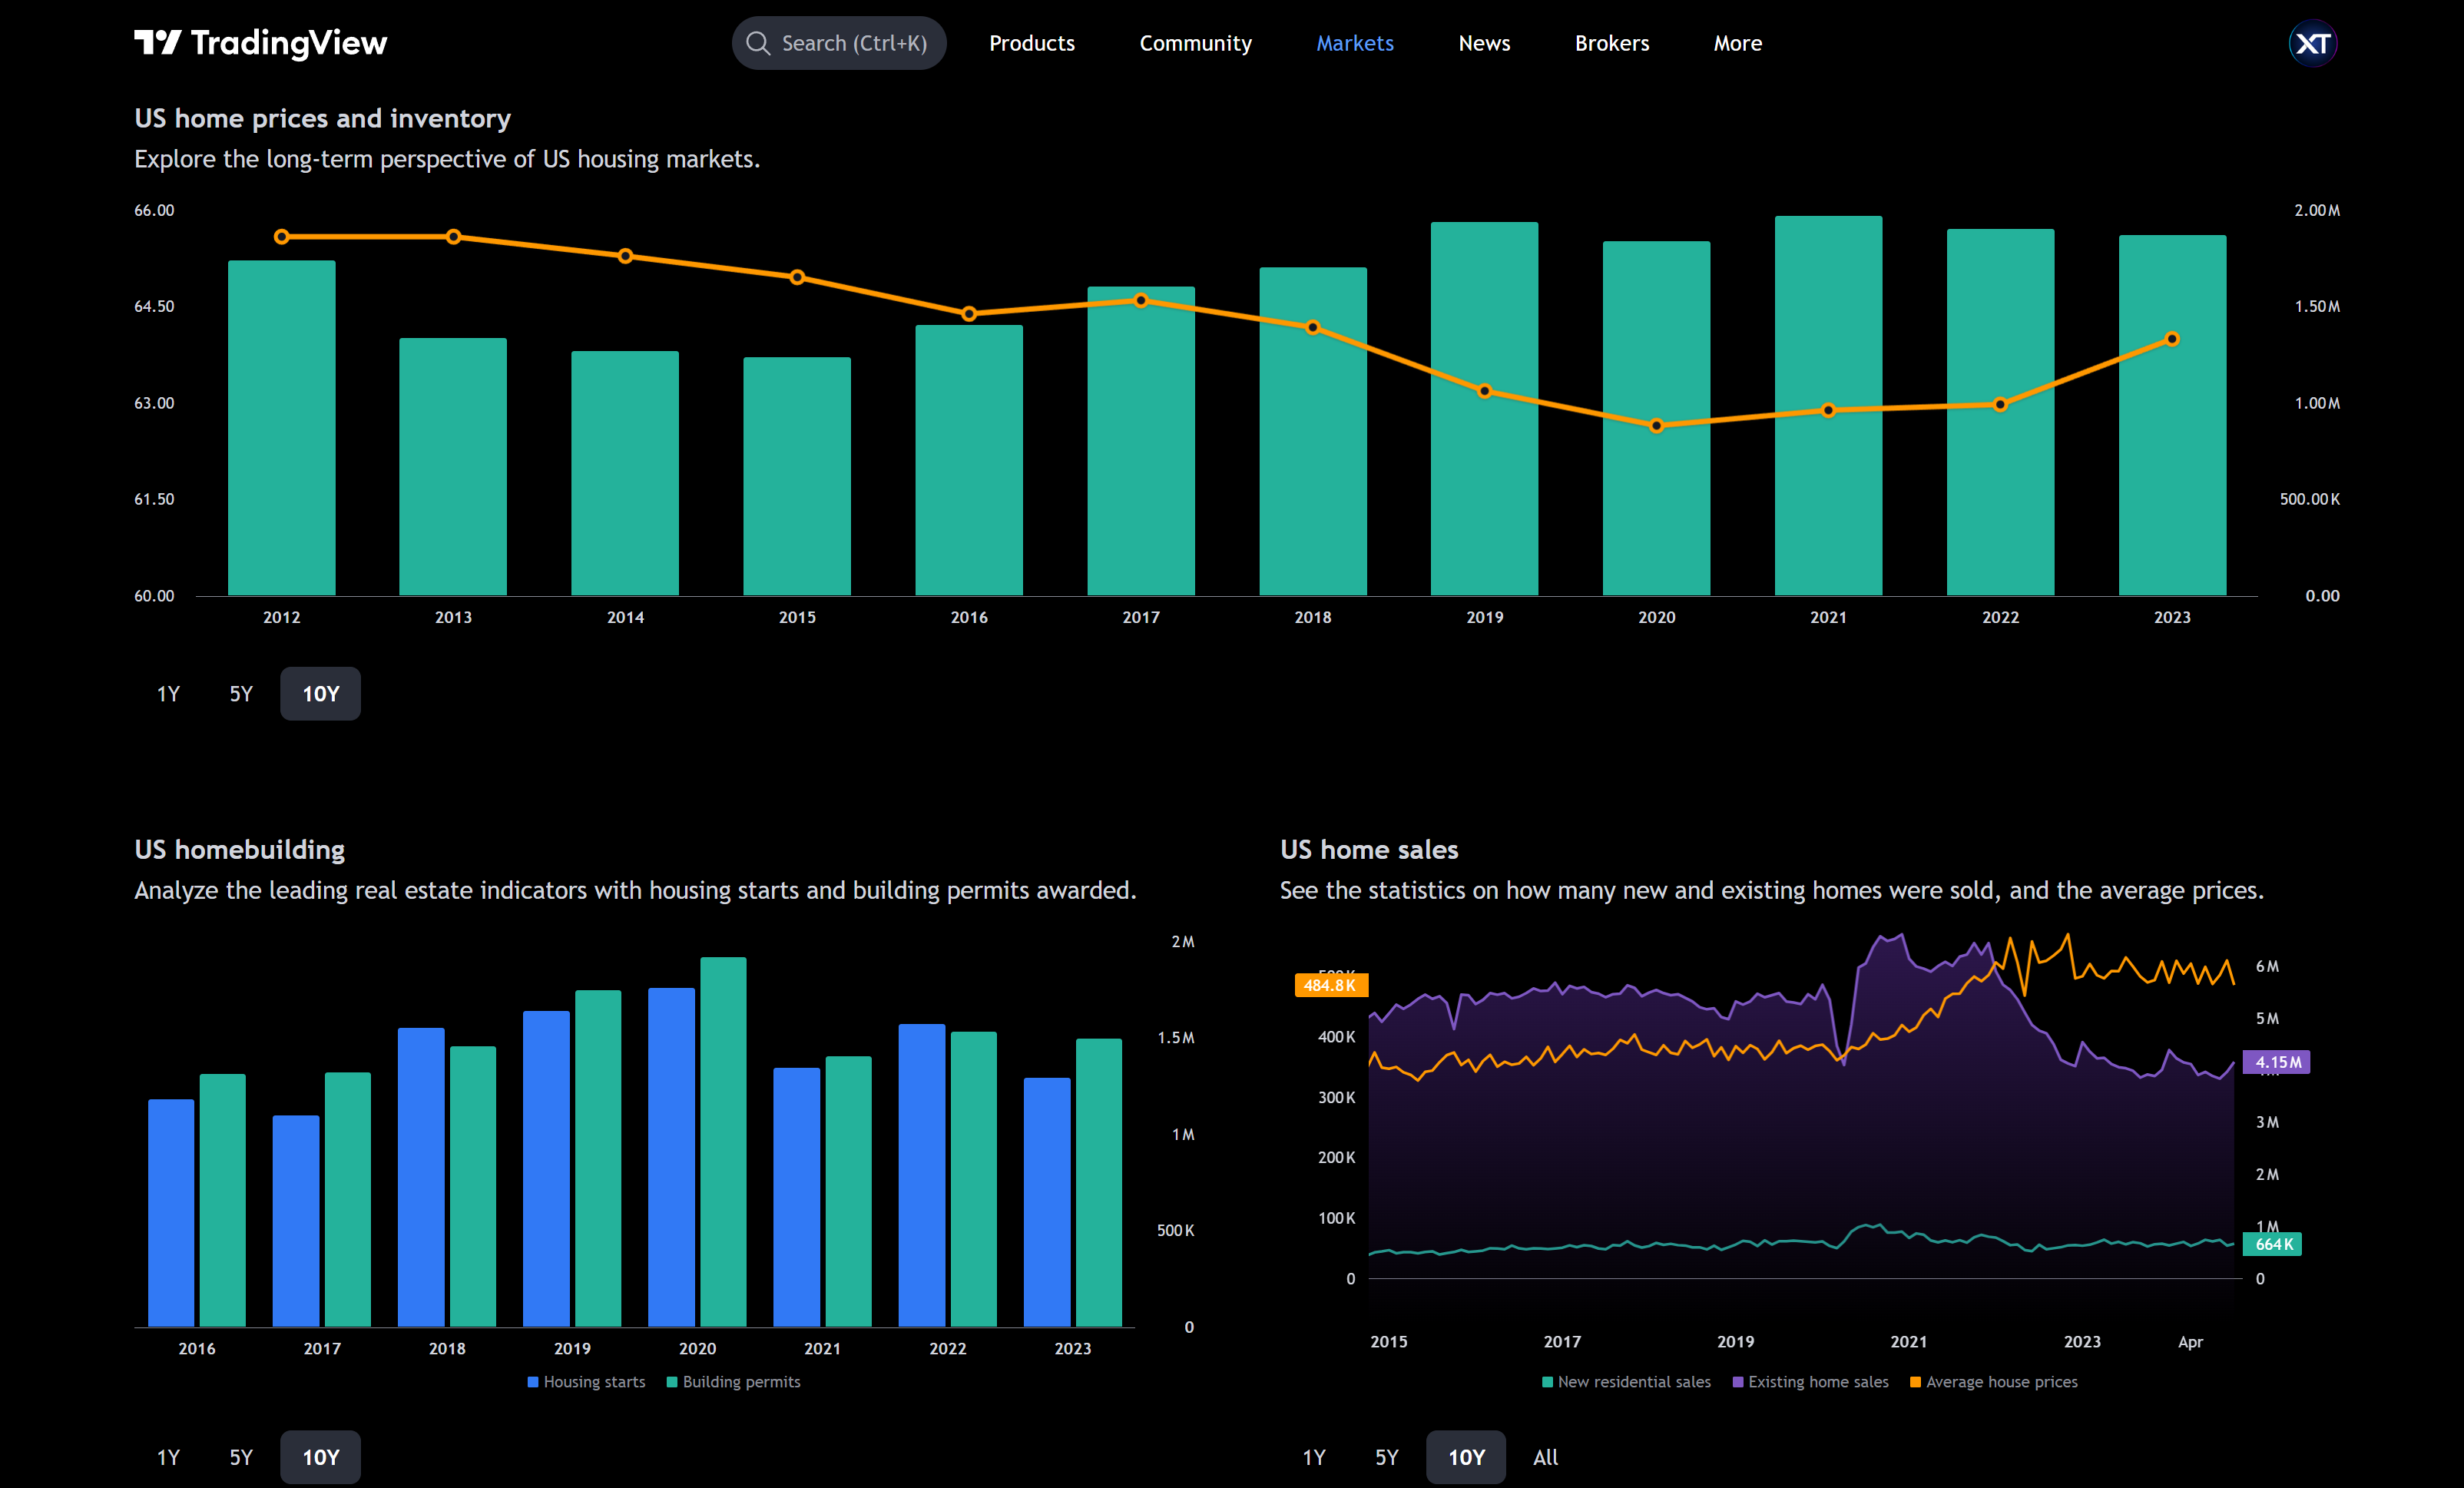Viewport: 2464px width, 1488px height.
Task: Click the purple 4.15M value label
Action: (x=2277, y=1062)
